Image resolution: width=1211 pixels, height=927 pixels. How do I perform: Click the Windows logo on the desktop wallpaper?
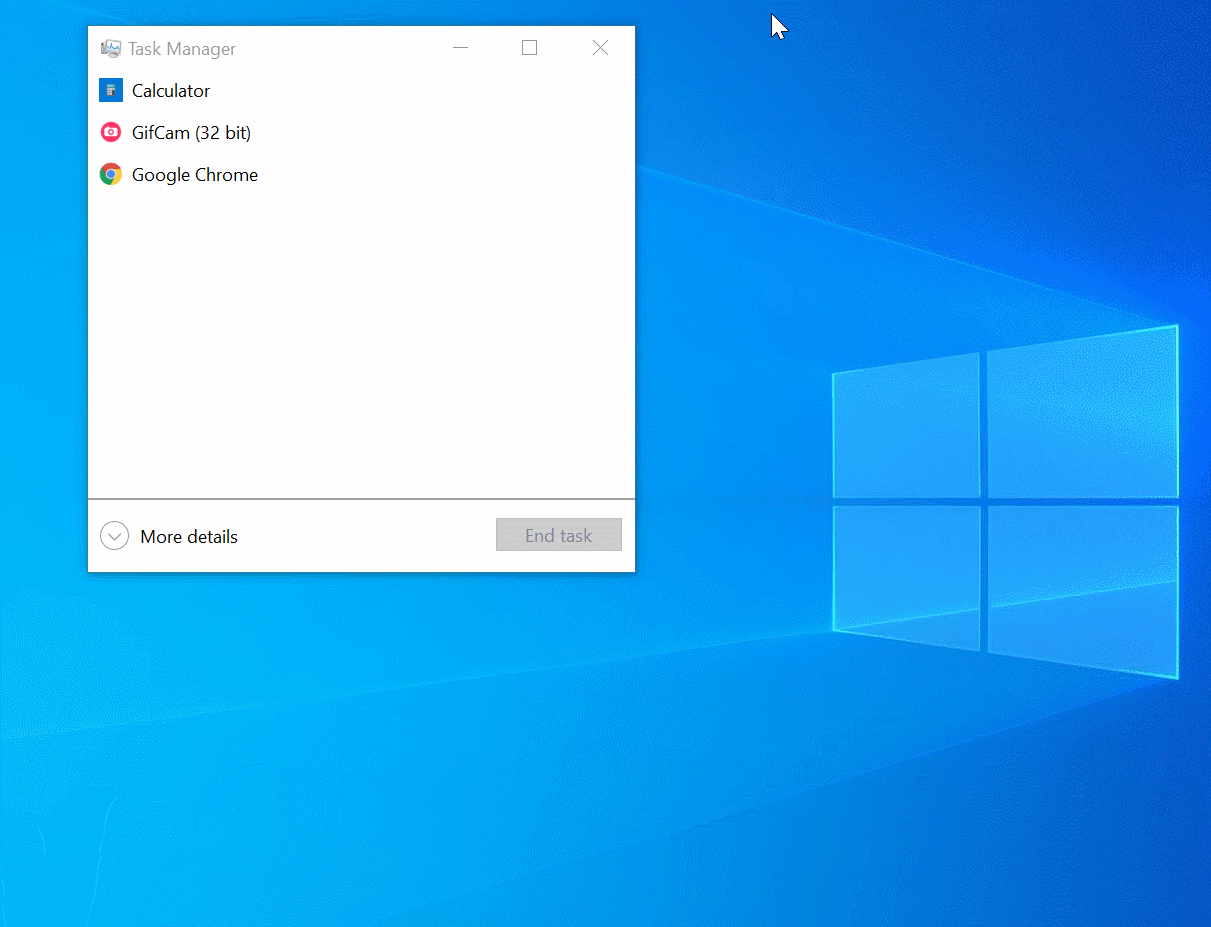point(1004,500)
